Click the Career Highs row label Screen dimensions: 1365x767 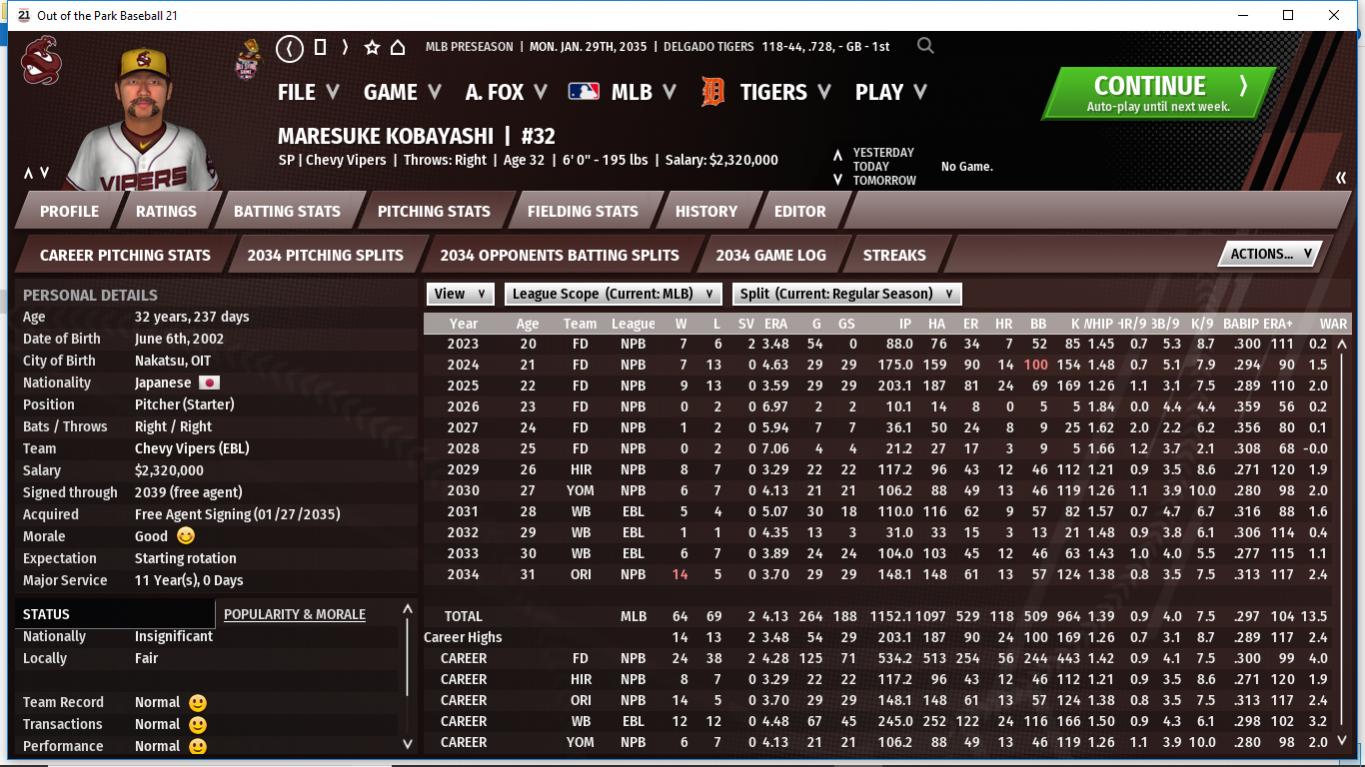[x=463, y=637]
